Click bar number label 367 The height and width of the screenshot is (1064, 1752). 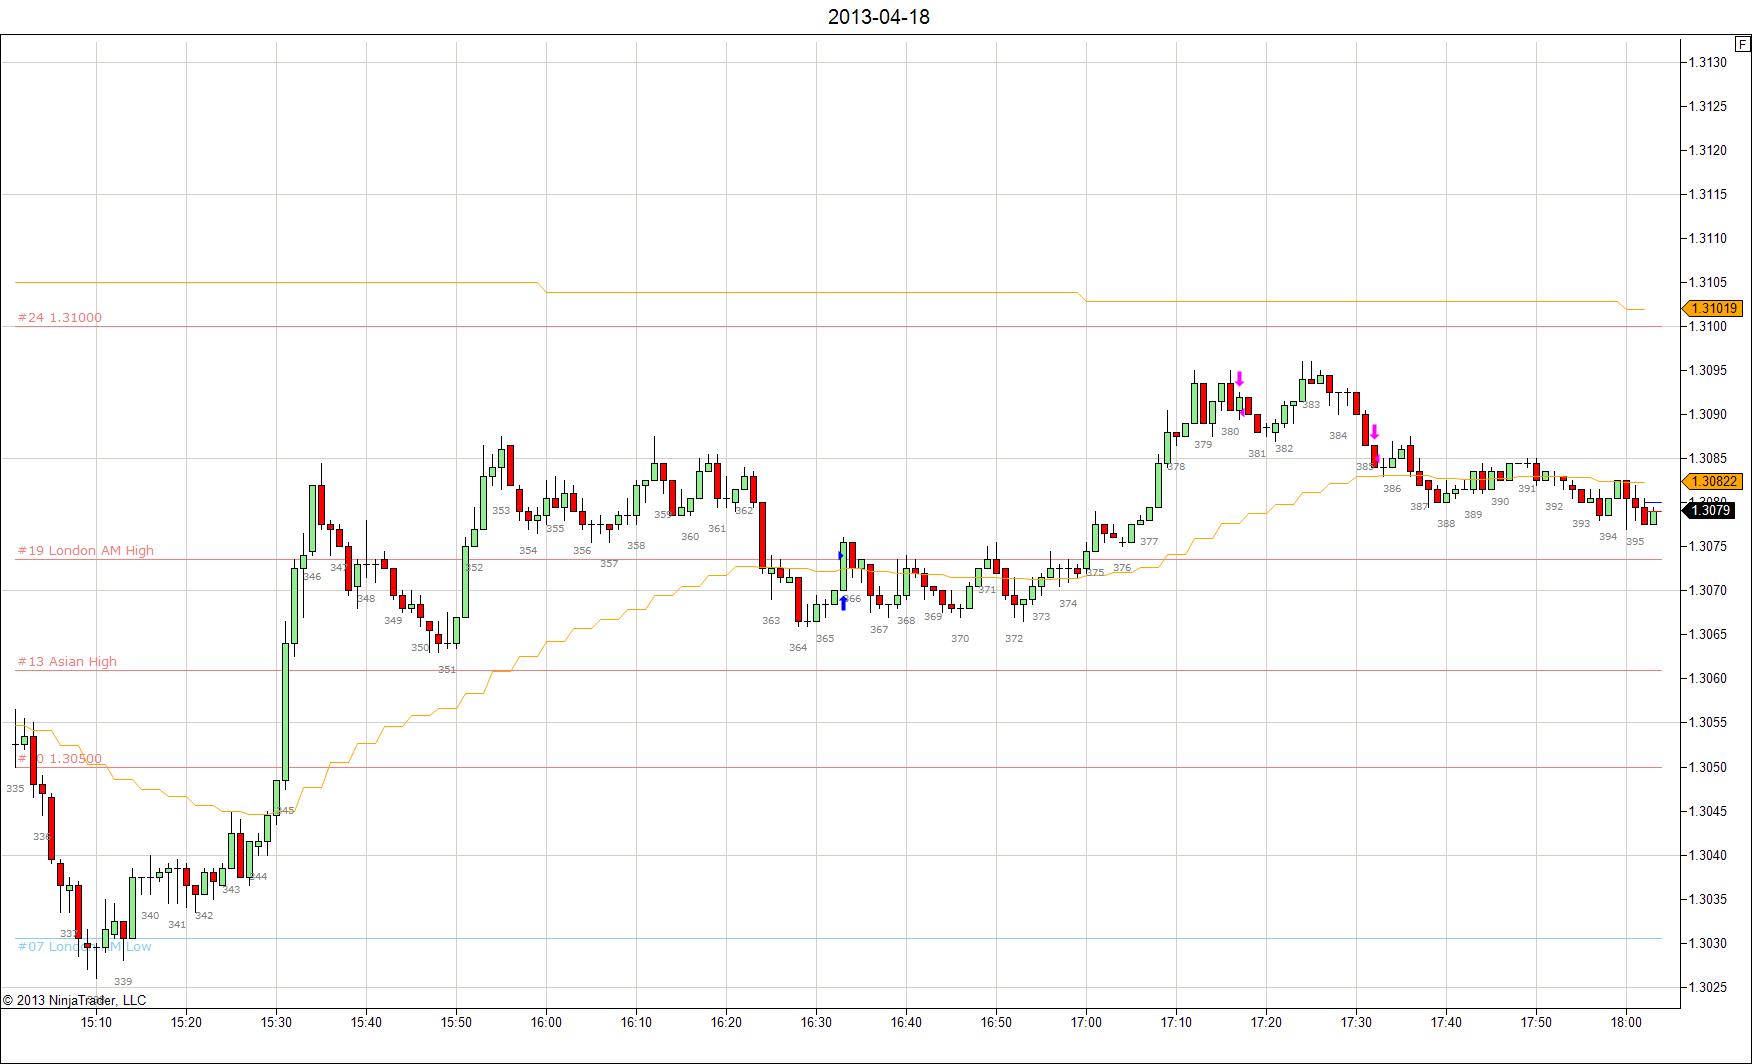point(879,630)
